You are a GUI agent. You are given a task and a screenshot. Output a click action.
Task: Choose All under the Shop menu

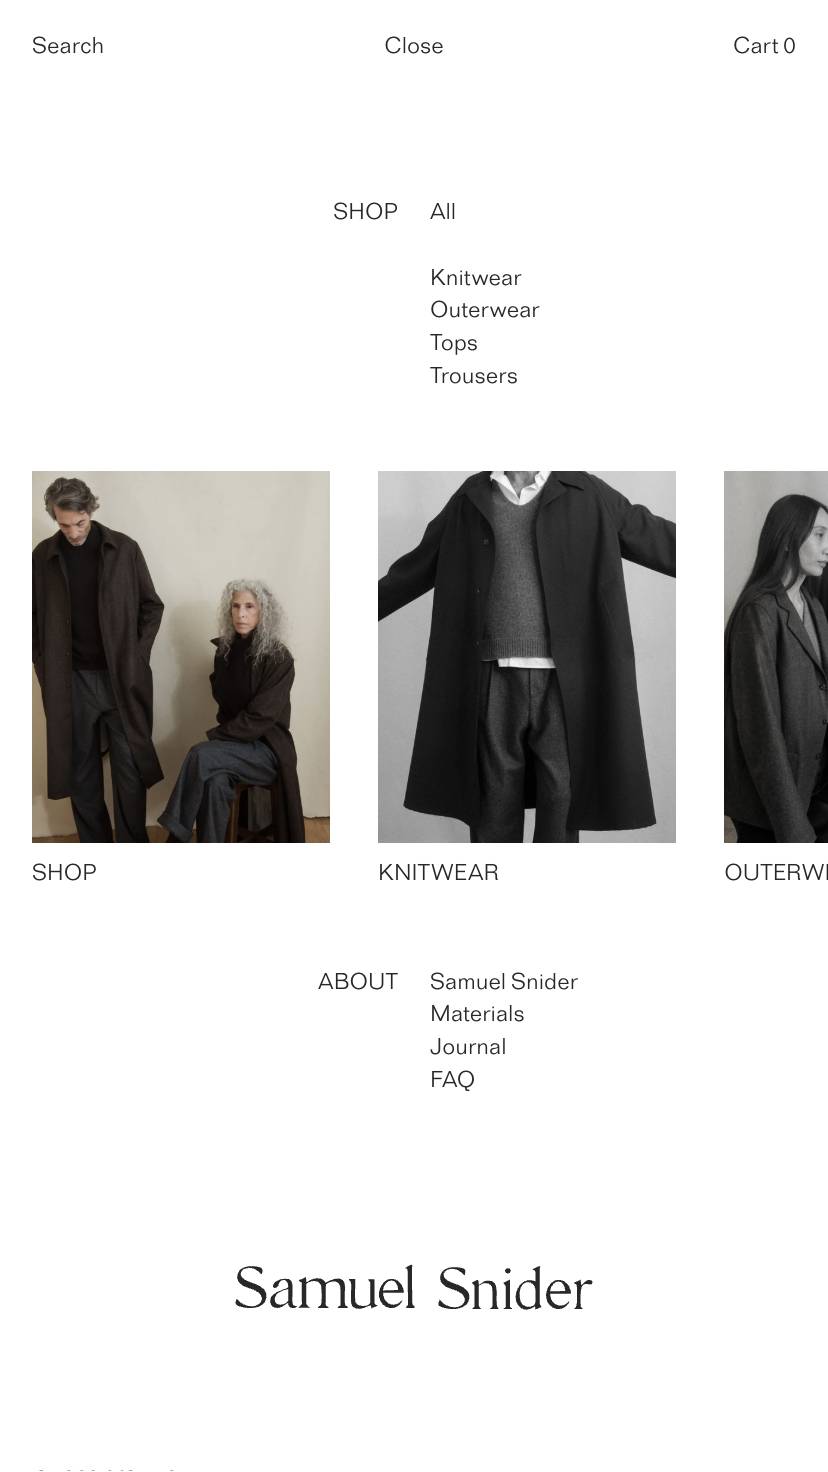coord(443,212)
